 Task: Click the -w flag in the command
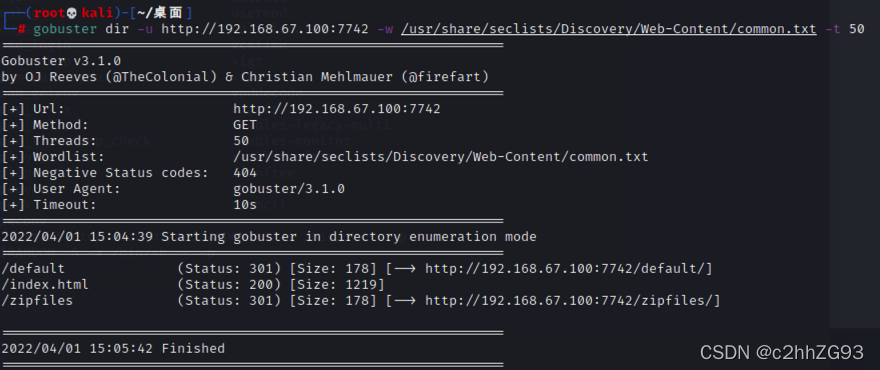385,29
